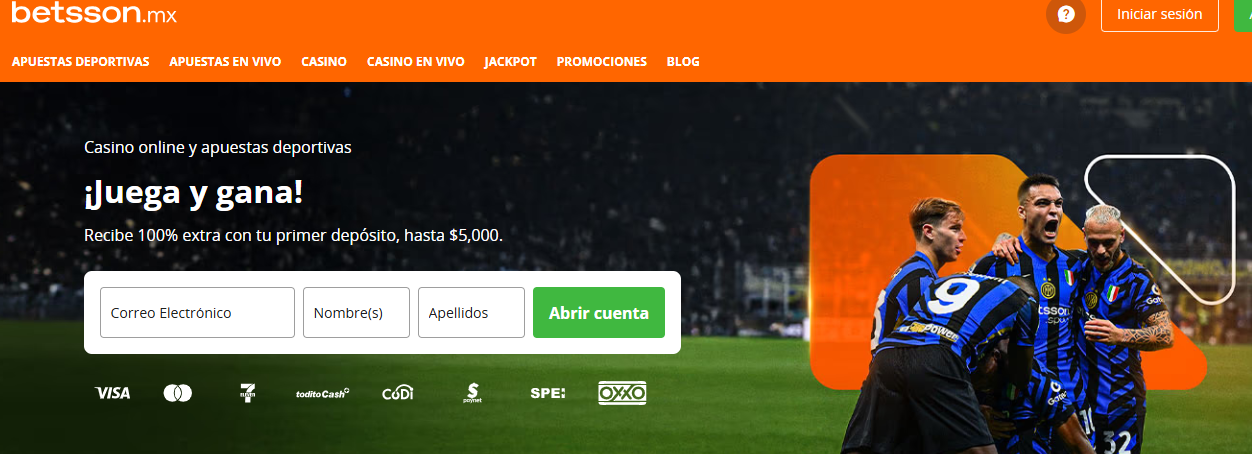
Task: Click the toditoCash payment logo
Action: click(x=322, y=393)
